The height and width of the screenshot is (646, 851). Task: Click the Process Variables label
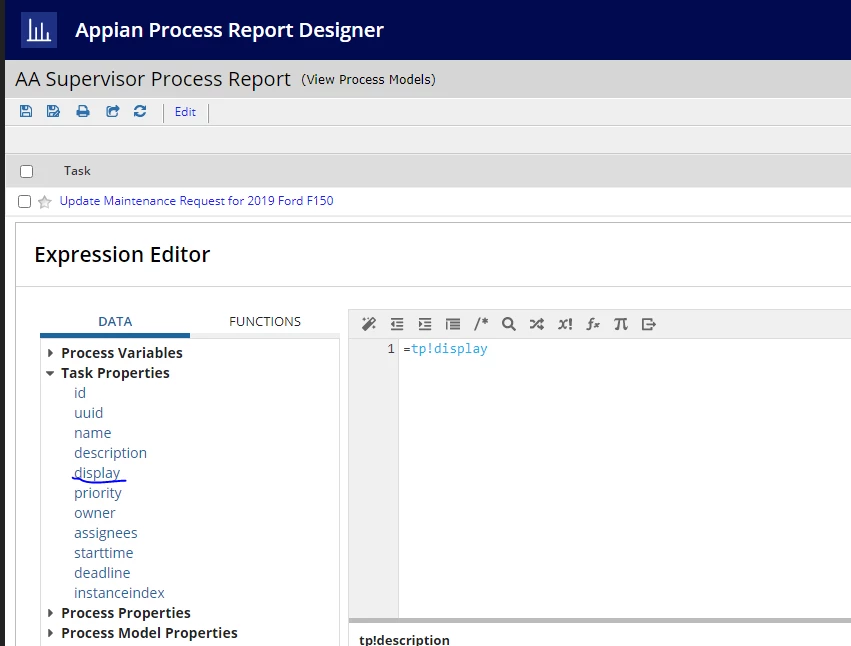[x=122, y=353]
